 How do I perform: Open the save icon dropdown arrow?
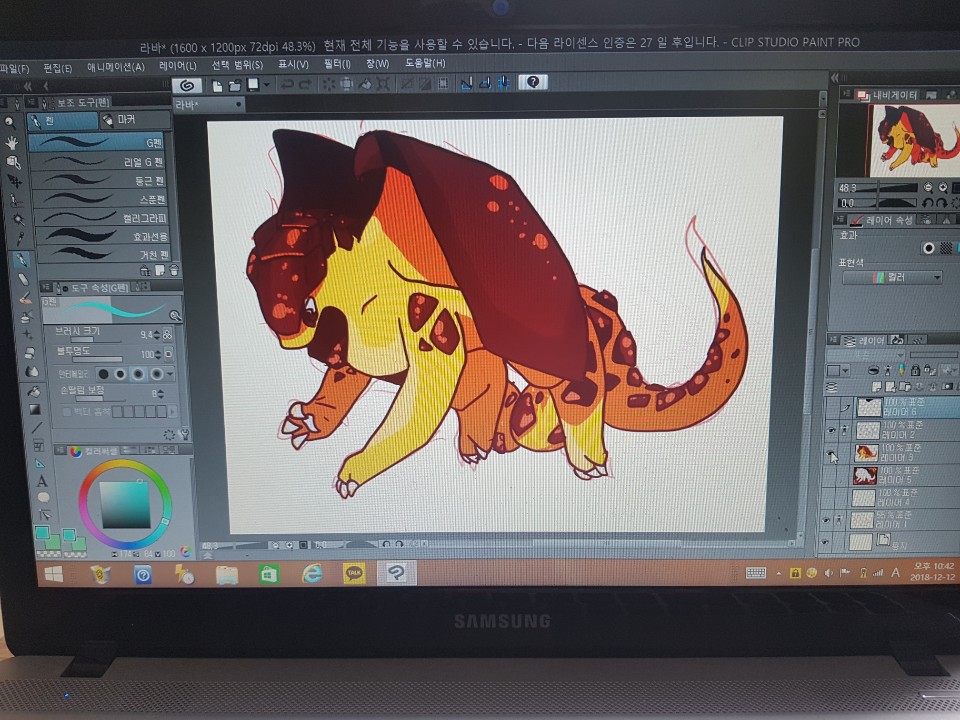click(267, 85)
